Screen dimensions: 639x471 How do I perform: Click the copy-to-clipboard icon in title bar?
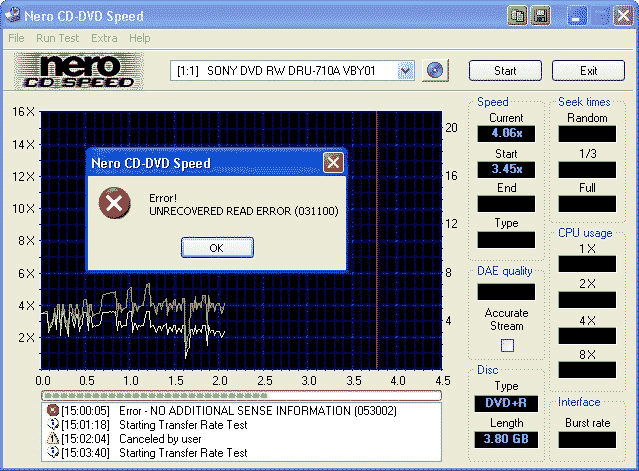[518, 16]
